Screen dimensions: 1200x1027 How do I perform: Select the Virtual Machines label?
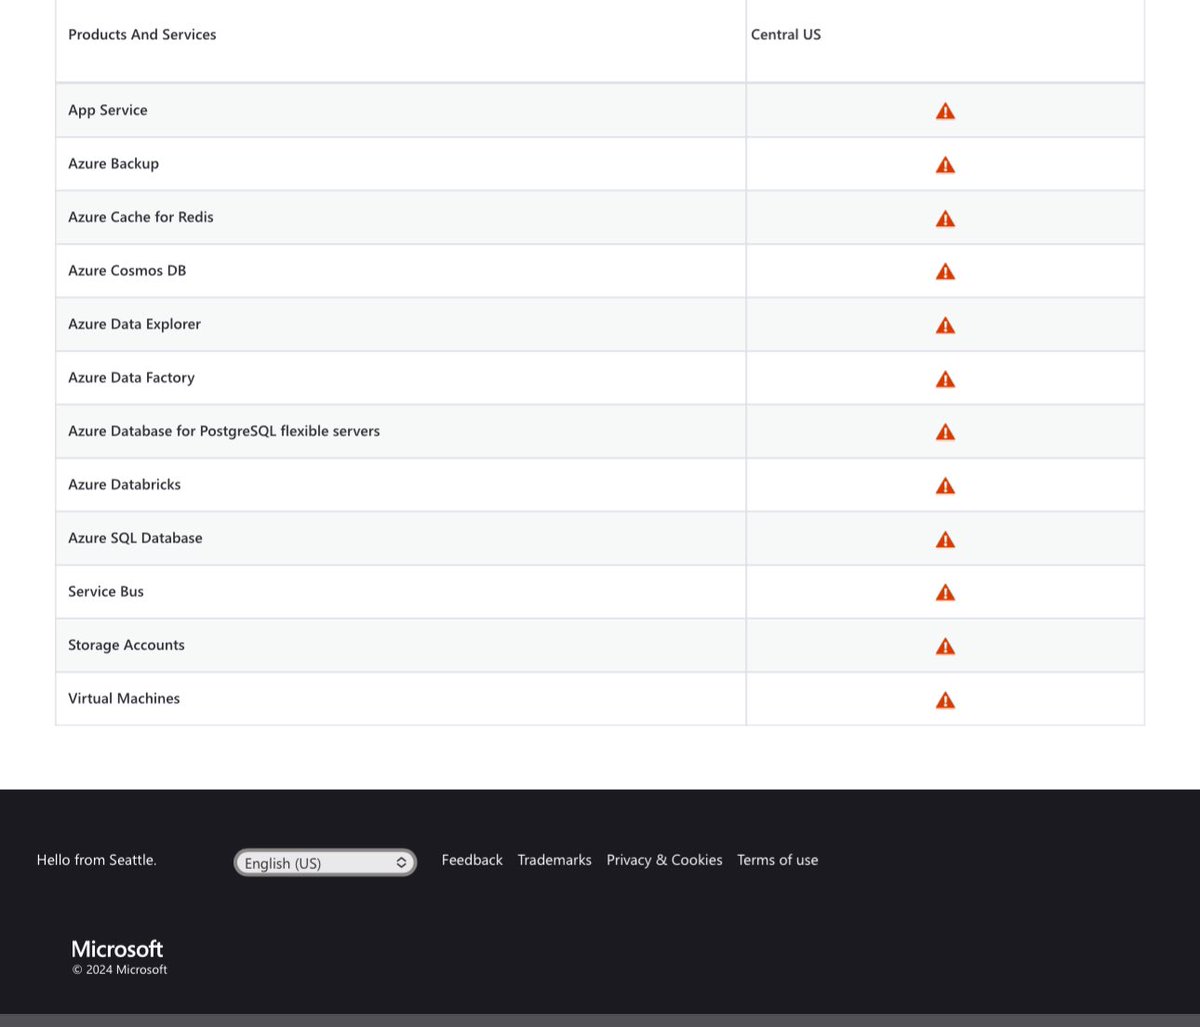click(x=124, y=699)
